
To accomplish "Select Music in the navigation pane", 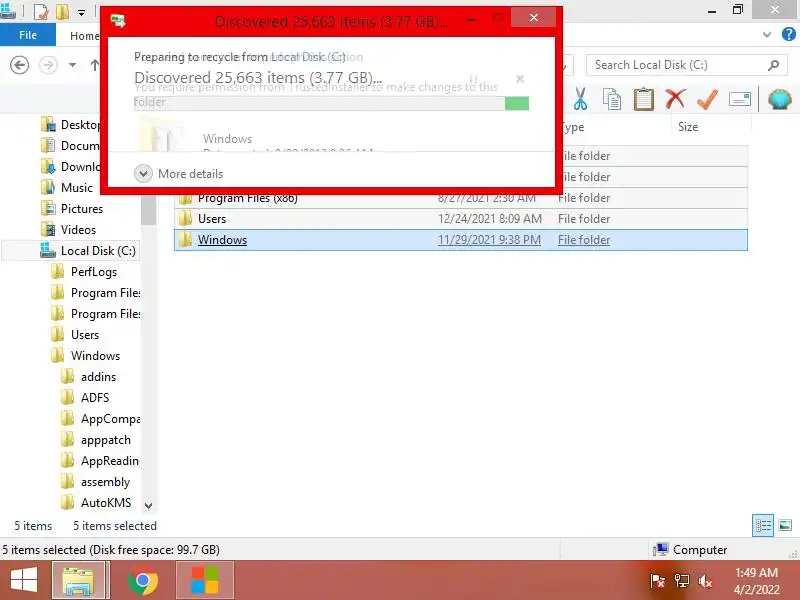I will pyautogui.click(x=67, y=187).
